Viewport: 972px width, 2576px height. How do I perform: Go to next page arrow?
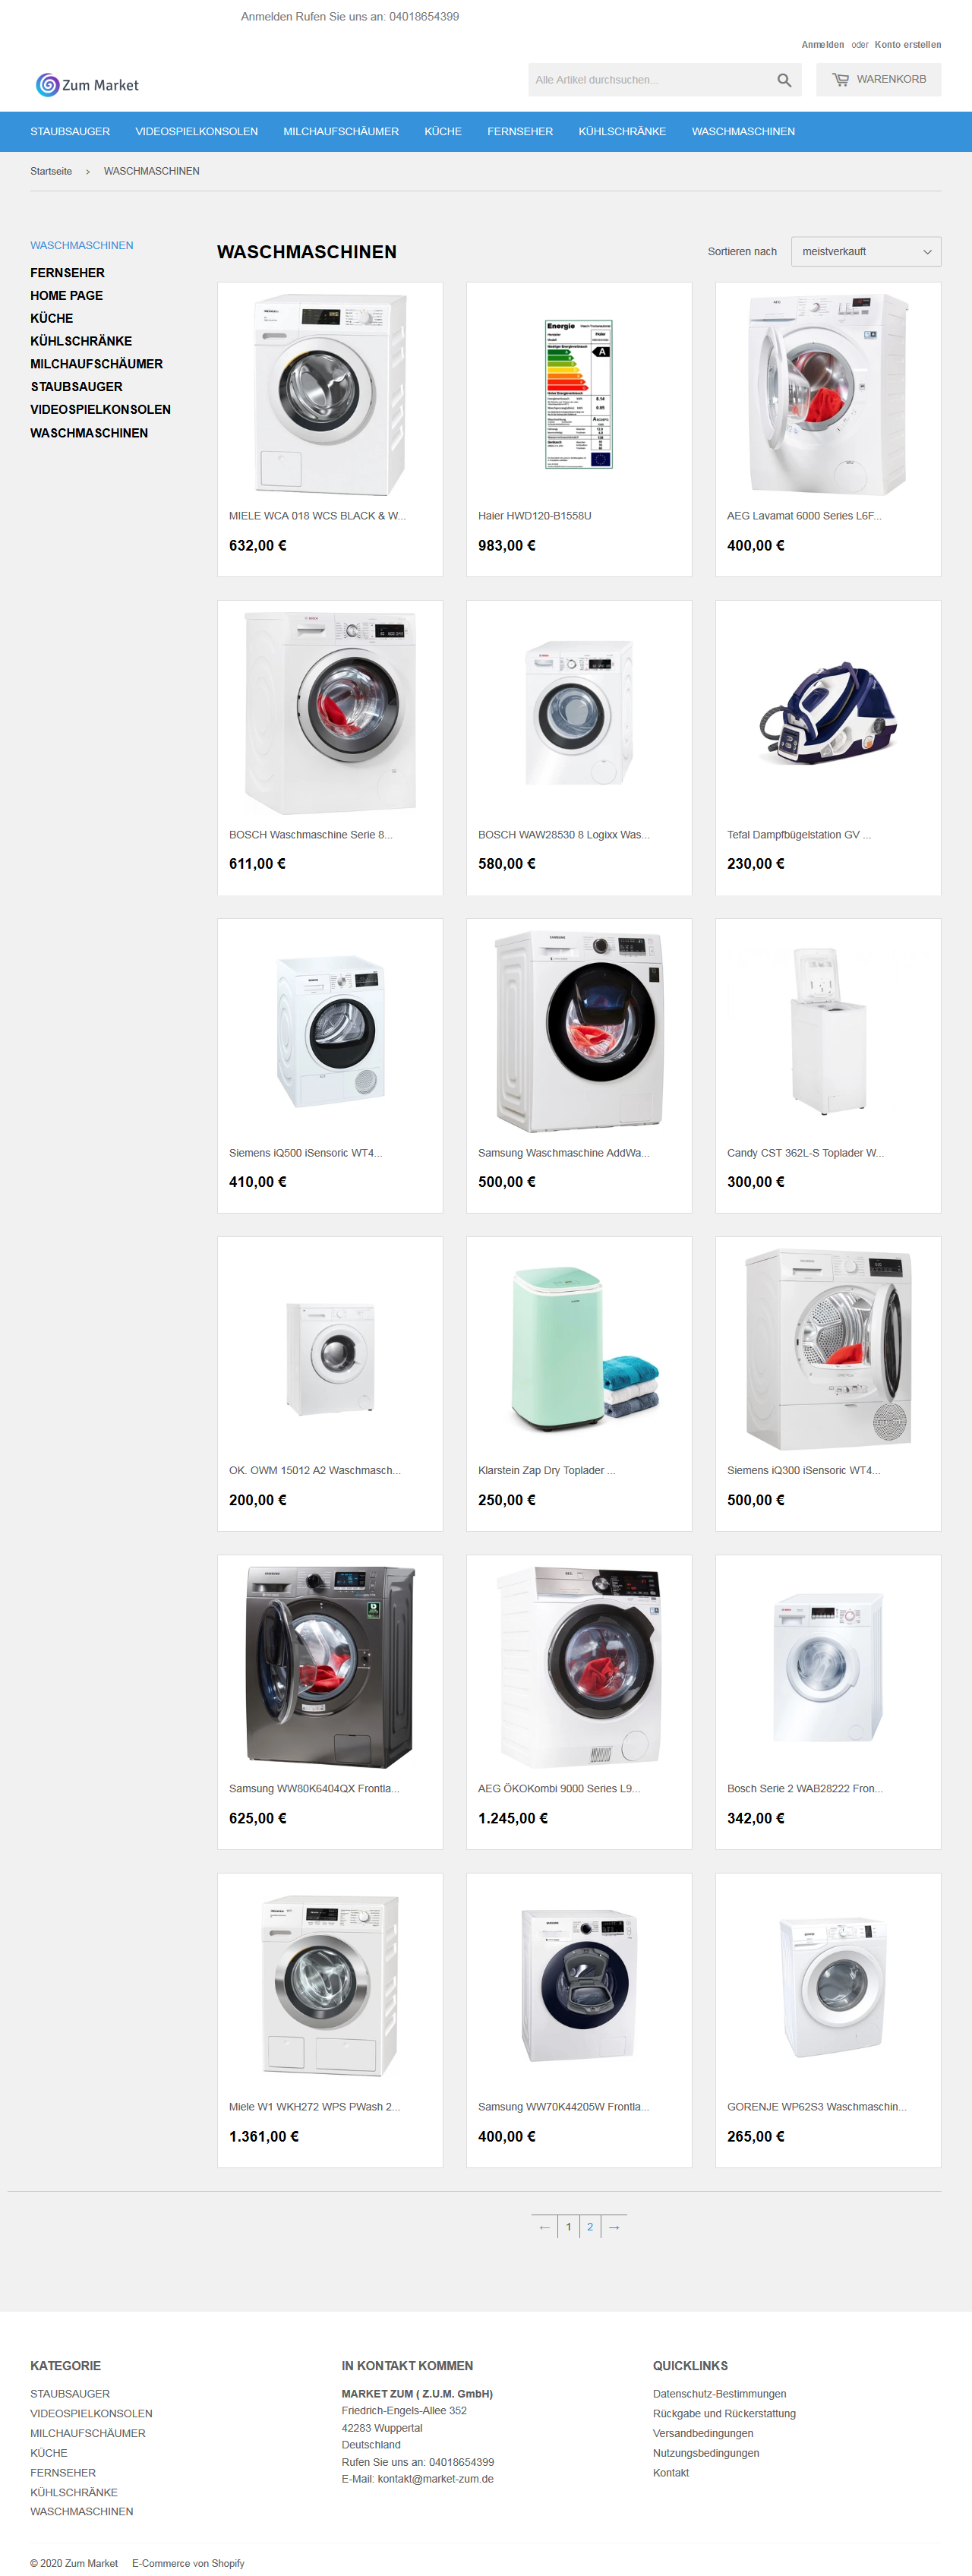pos(614,2227)
